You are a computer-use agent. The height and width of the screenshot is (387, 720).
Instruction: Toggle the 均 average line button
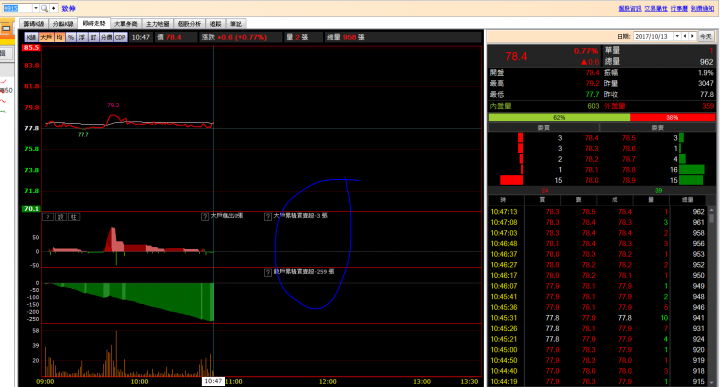(59, 37)
